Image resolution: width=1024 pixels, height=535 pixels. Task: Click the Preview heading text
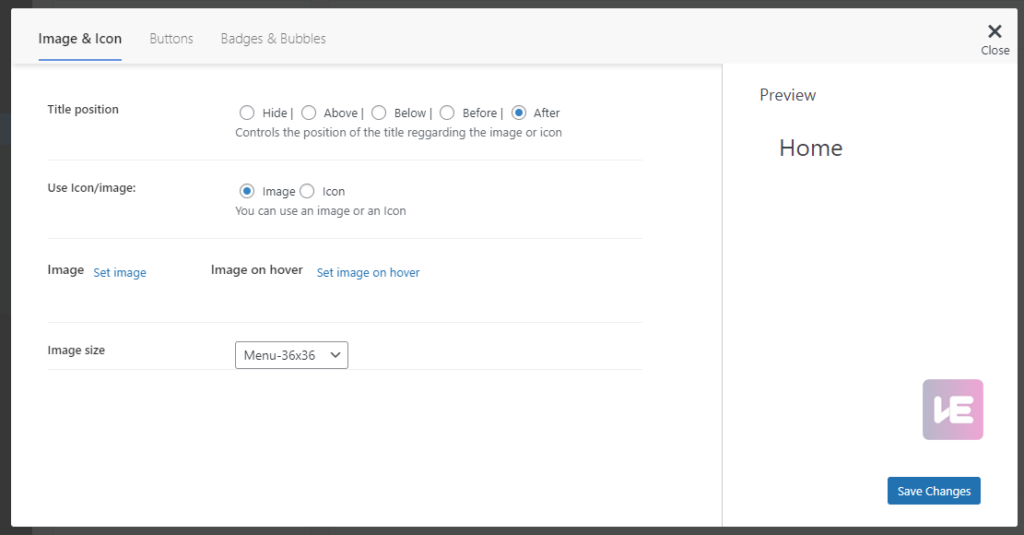788,95
